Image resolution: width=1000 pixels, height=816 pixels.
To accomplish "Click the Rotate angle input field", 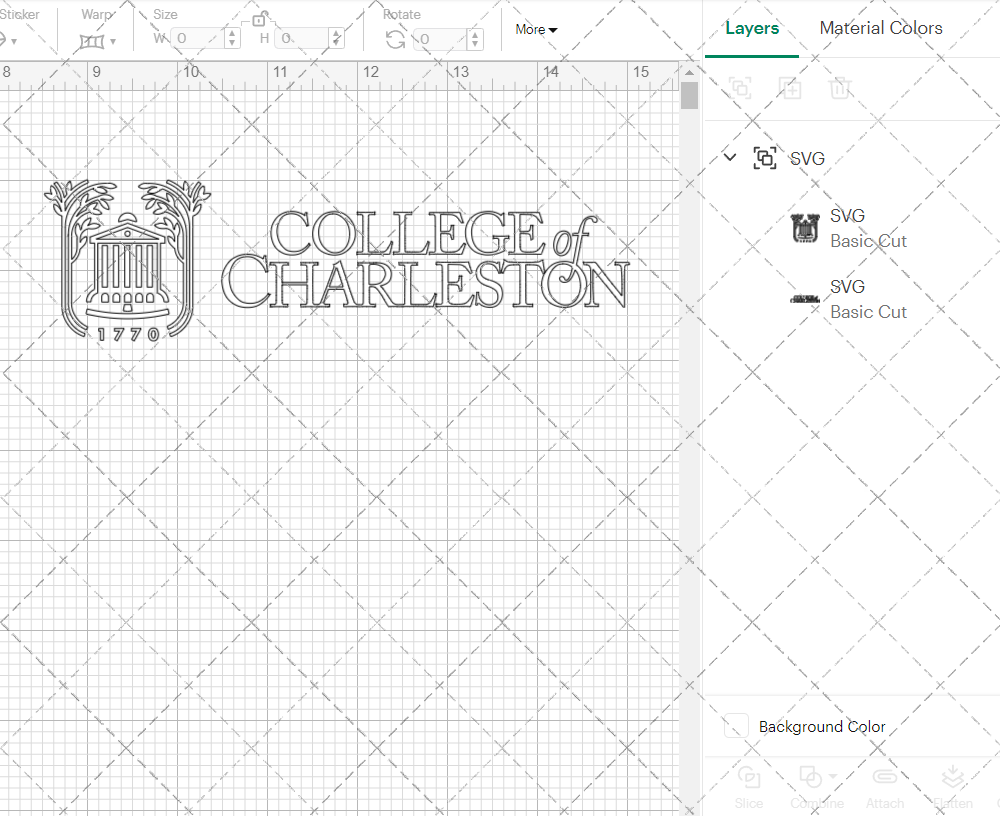I will pyautogui.click(x=441, y=39).
